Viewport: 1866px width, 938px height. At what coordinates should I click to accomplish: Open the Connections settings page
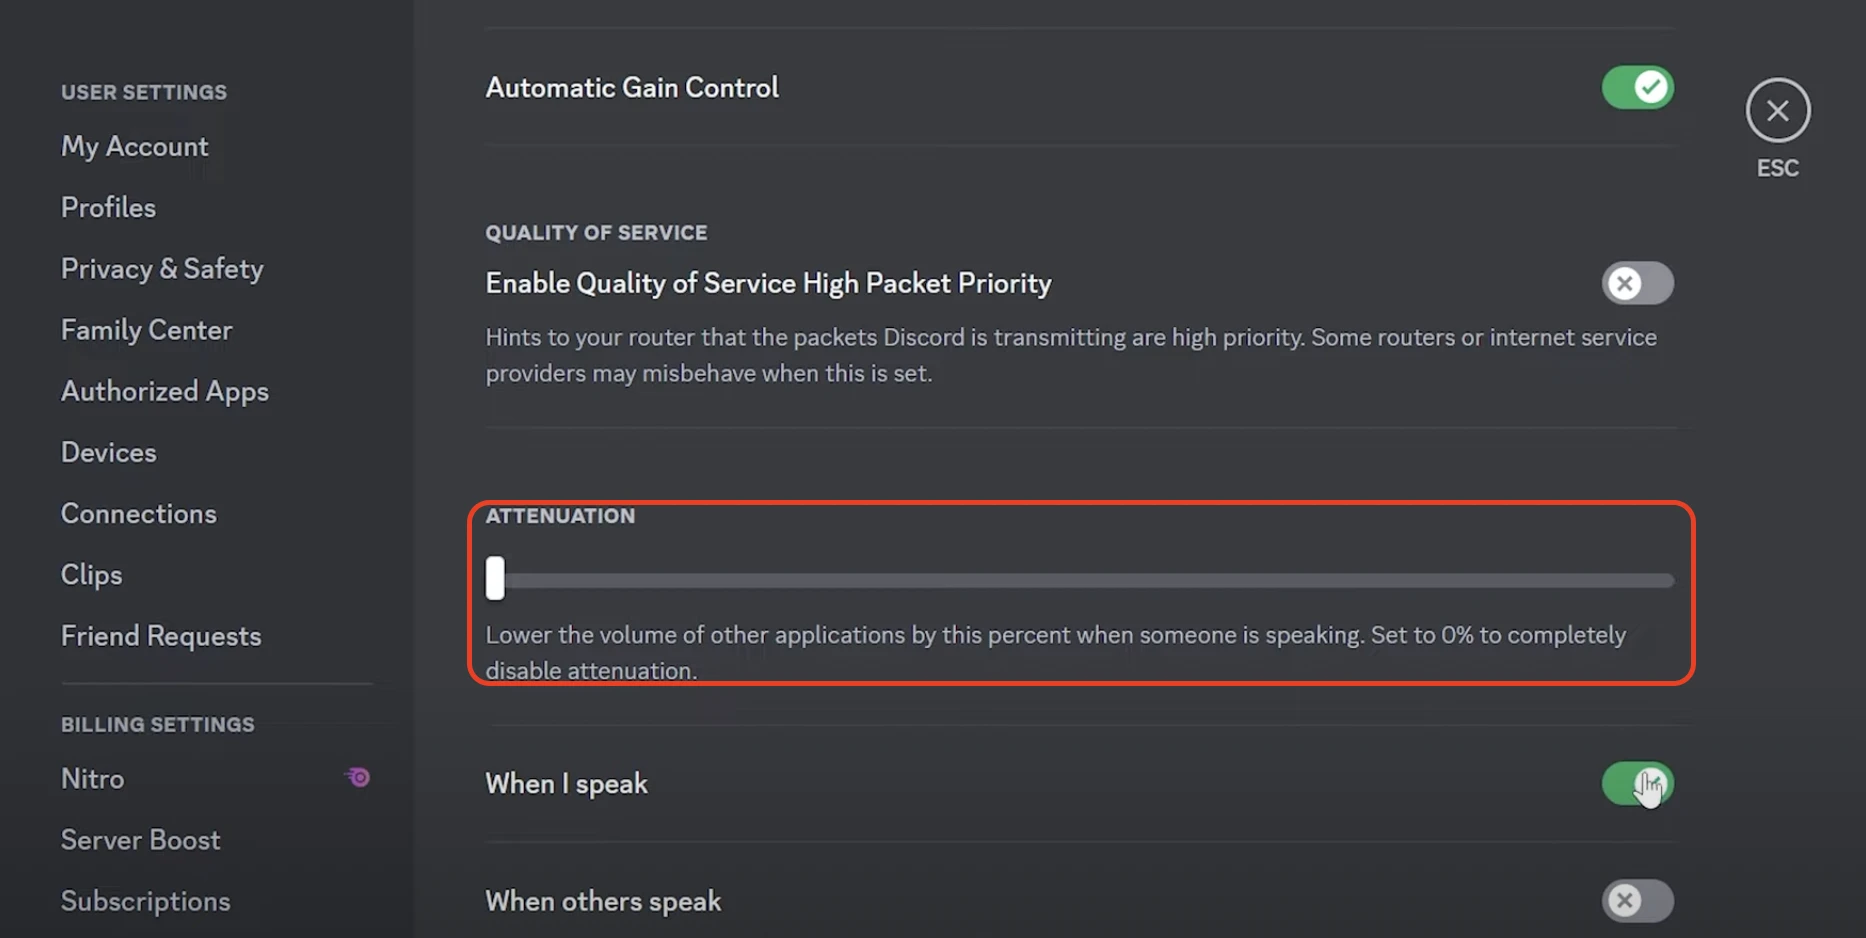tap(138, 514)
